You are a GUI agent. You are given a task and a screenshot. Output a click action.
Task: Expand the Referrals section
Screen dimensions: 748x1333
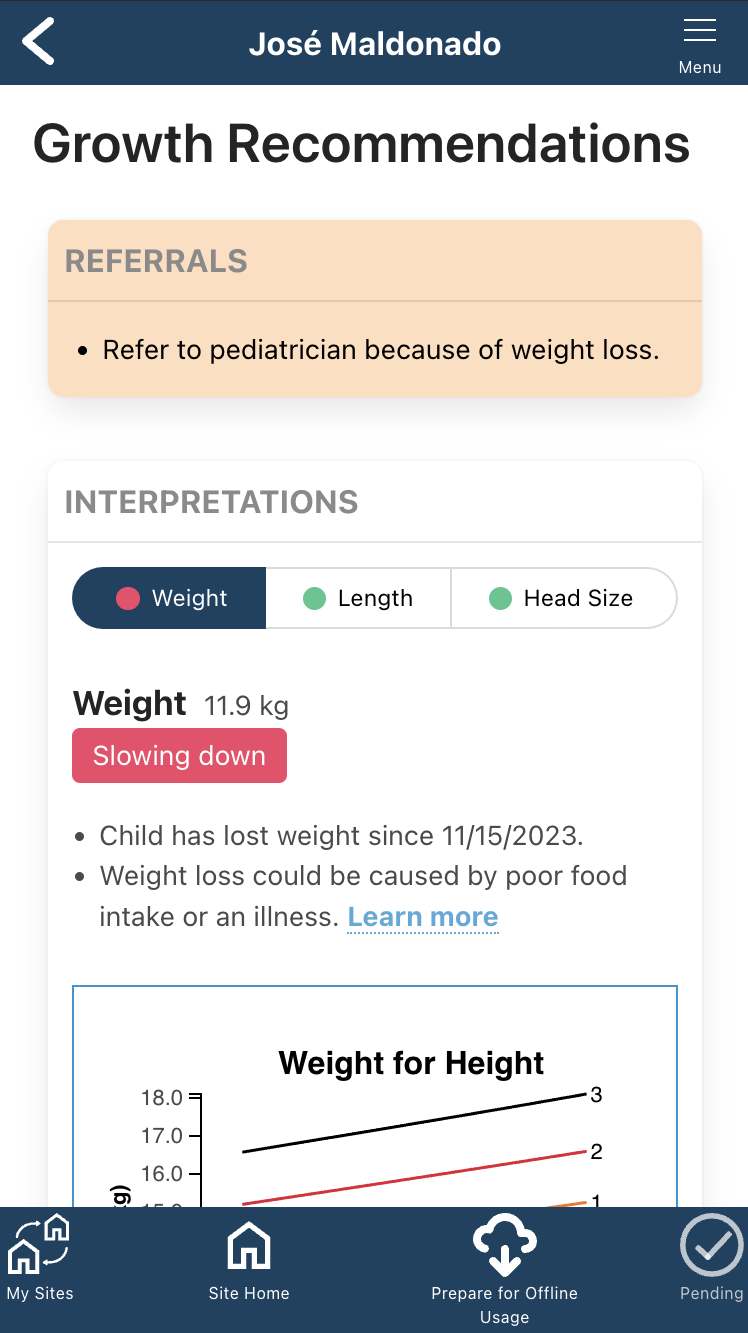(155, 260)
